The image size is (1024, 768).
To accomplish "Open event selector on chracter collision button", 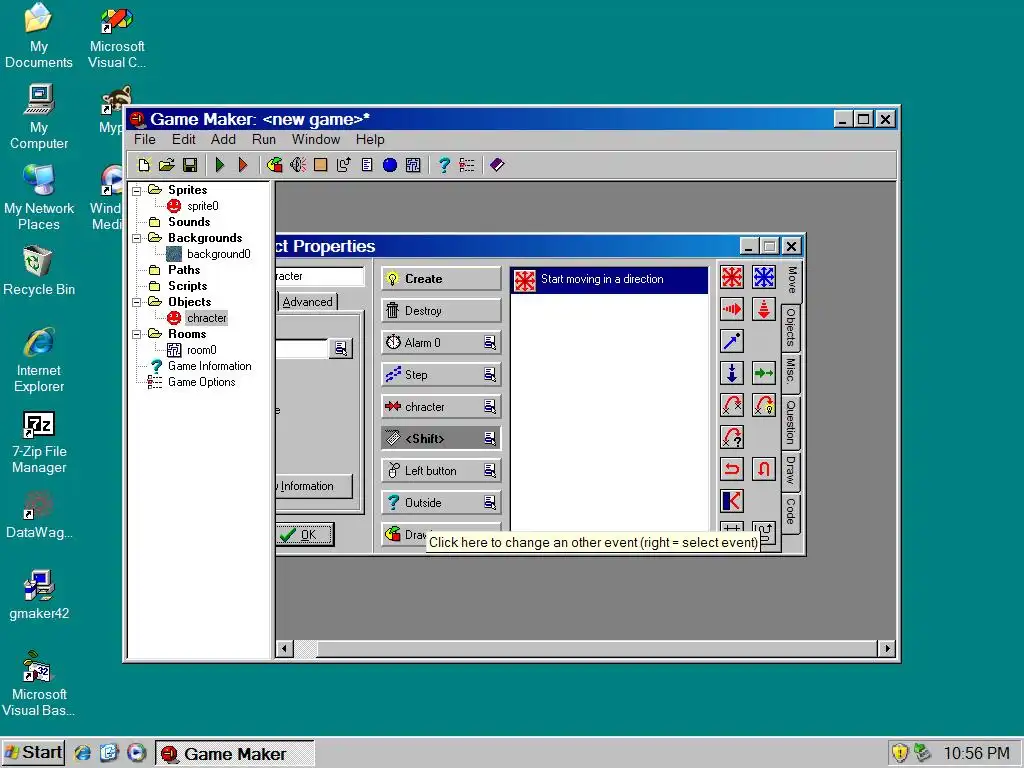I will (x=490, y=407).
